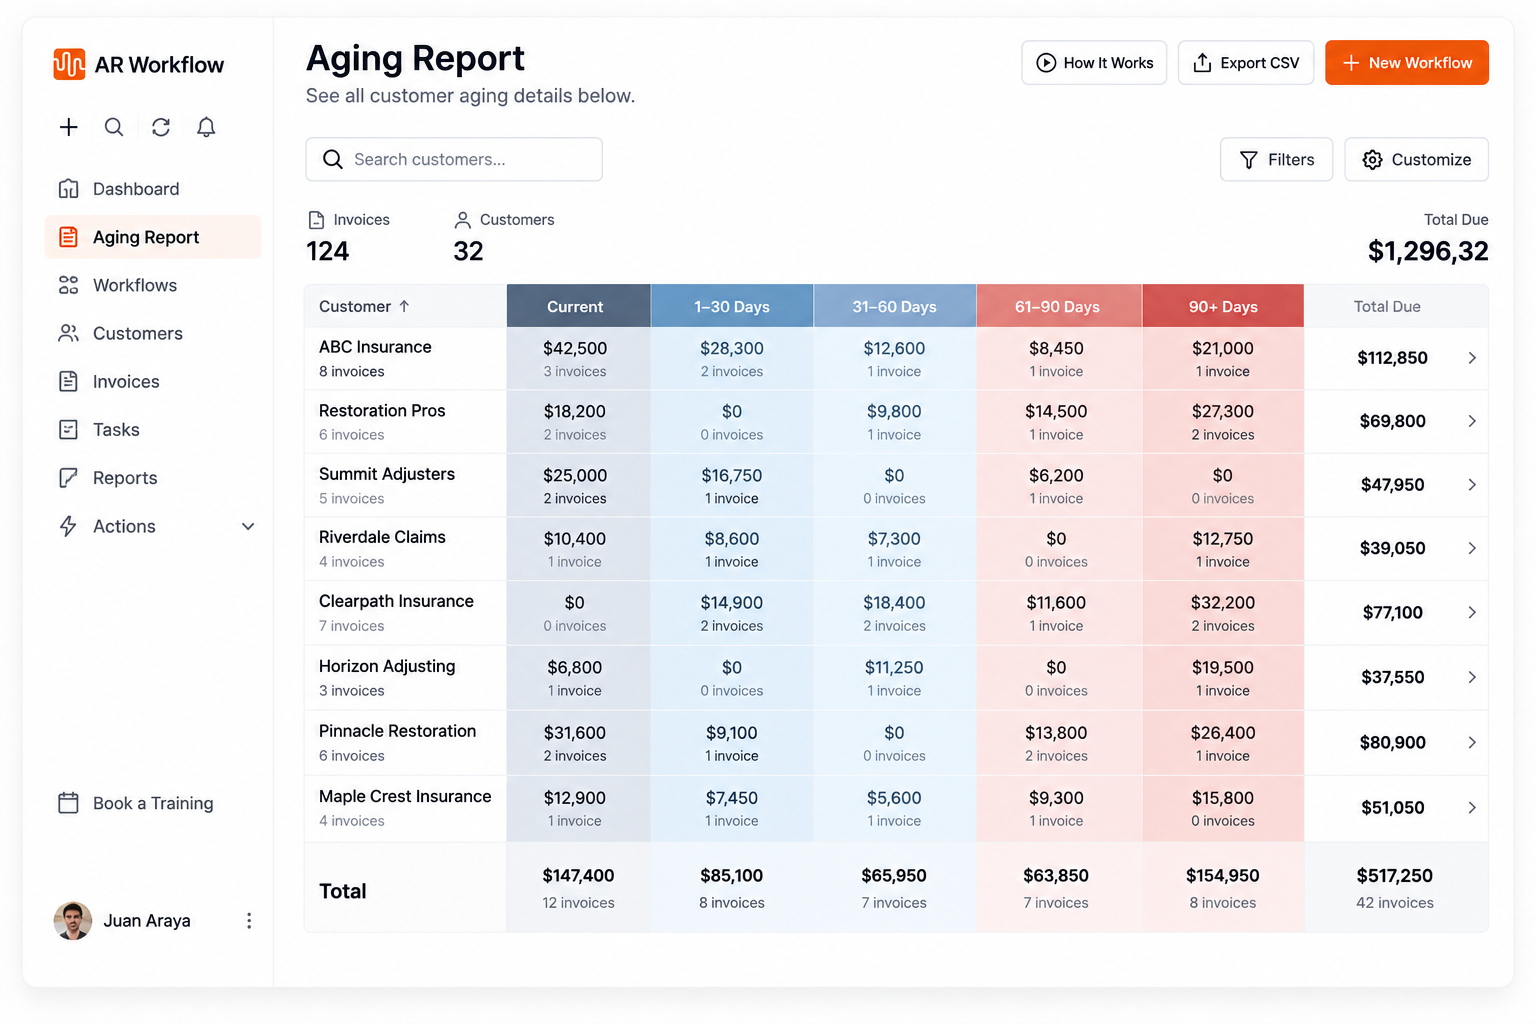
Task: Click the 90+ Days column header
Action: pos(1223,306)
